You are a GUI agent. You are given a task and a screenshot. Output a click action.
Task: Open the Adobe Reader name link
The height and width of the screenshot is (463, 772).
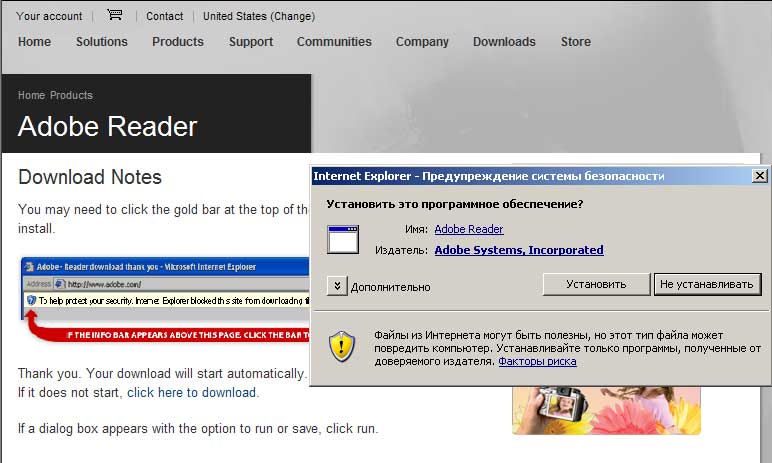click(469, 229)
